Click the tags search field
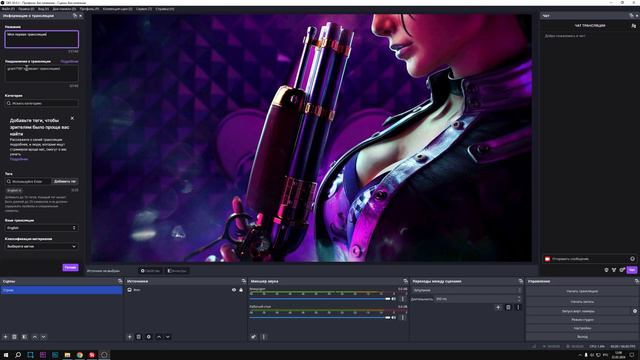The height and width of the screenshot is (360, 640). [28, 181]
